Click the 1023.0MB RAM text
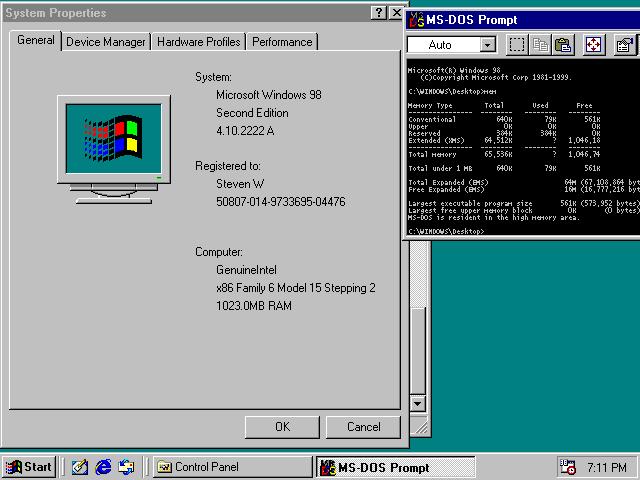 [254, 306]
